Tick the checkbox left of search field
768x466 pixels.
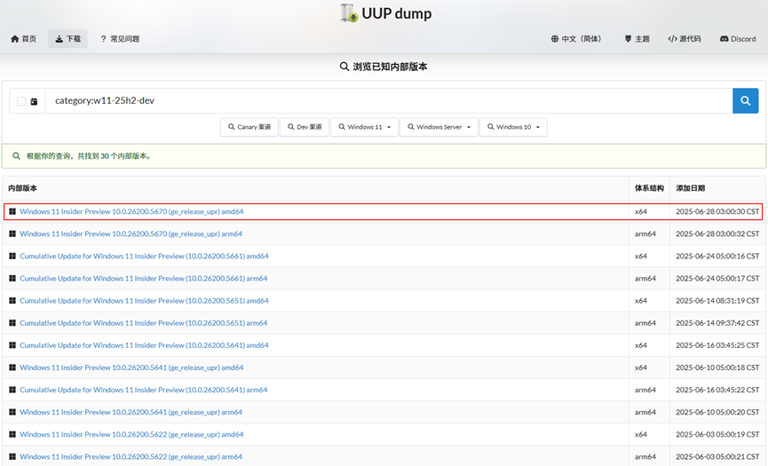tap(22, 101)
